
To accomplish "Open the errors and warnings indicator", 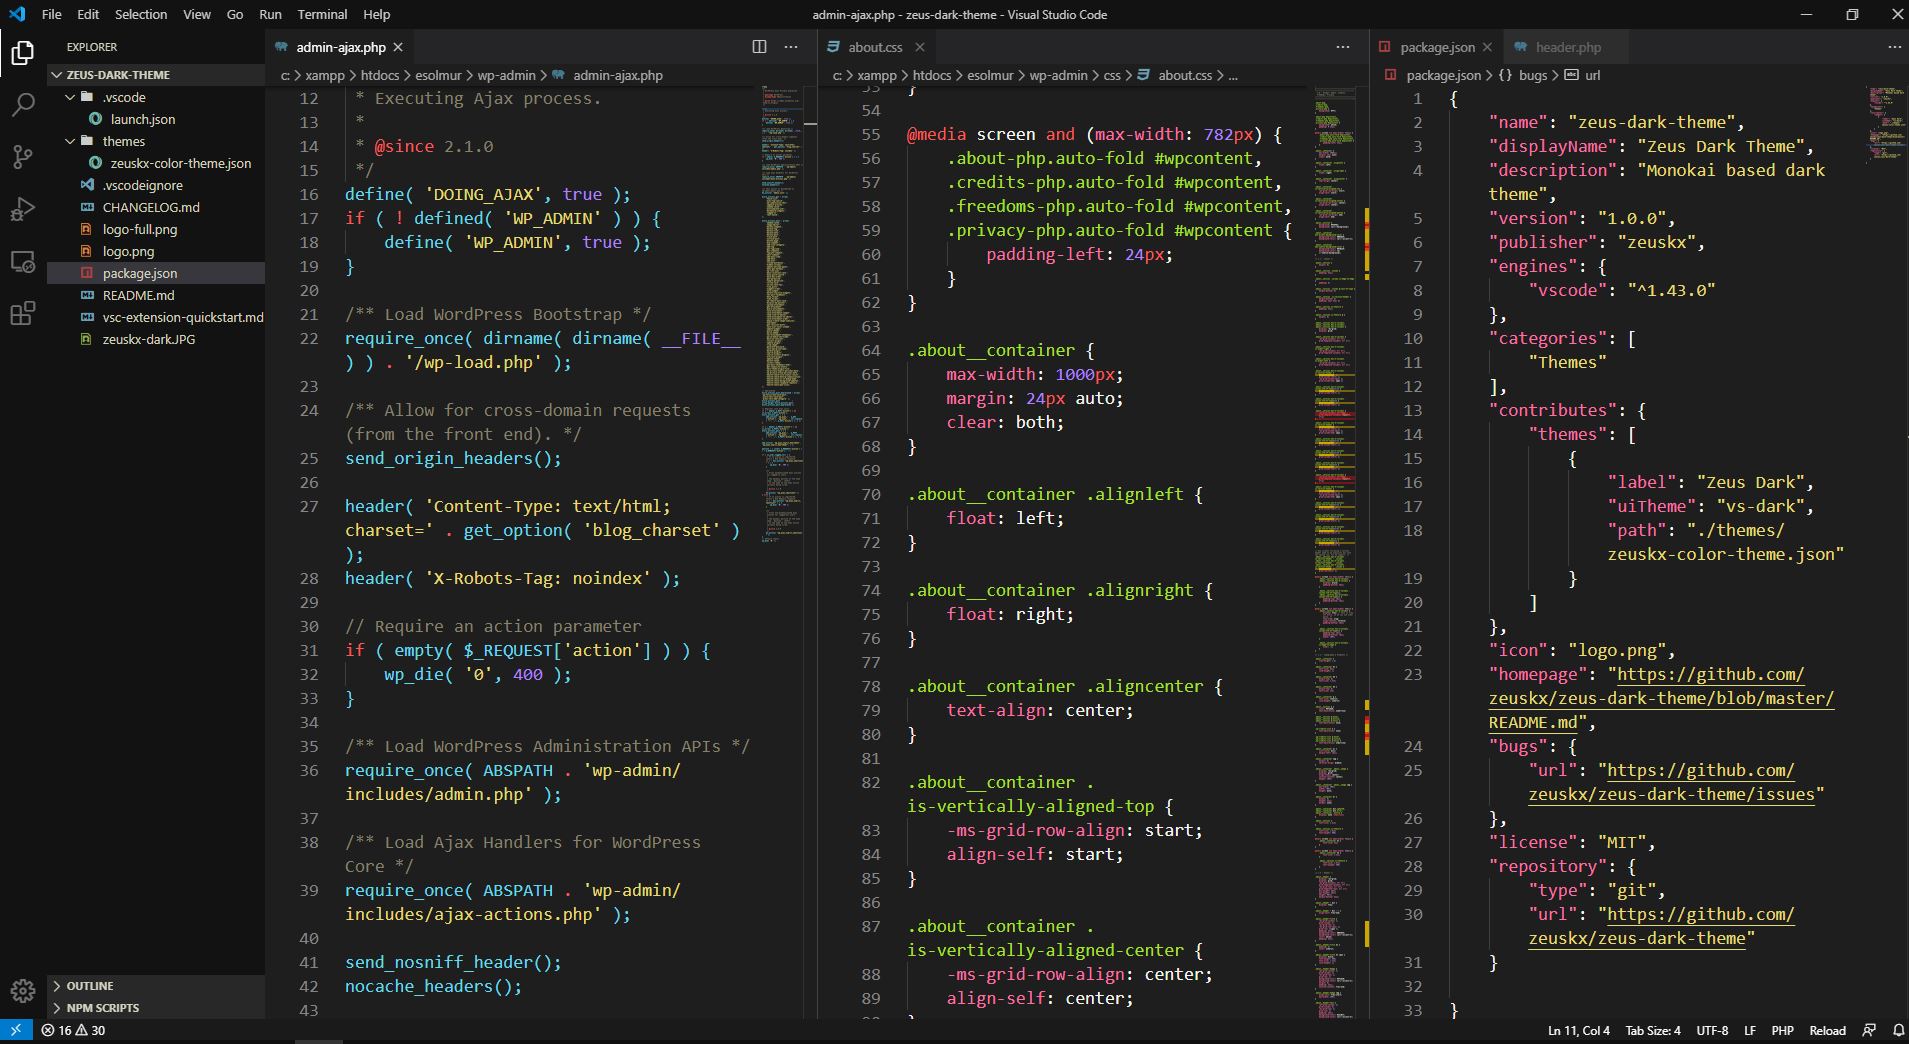I will pyautogui.click(x=73, y=1030).
